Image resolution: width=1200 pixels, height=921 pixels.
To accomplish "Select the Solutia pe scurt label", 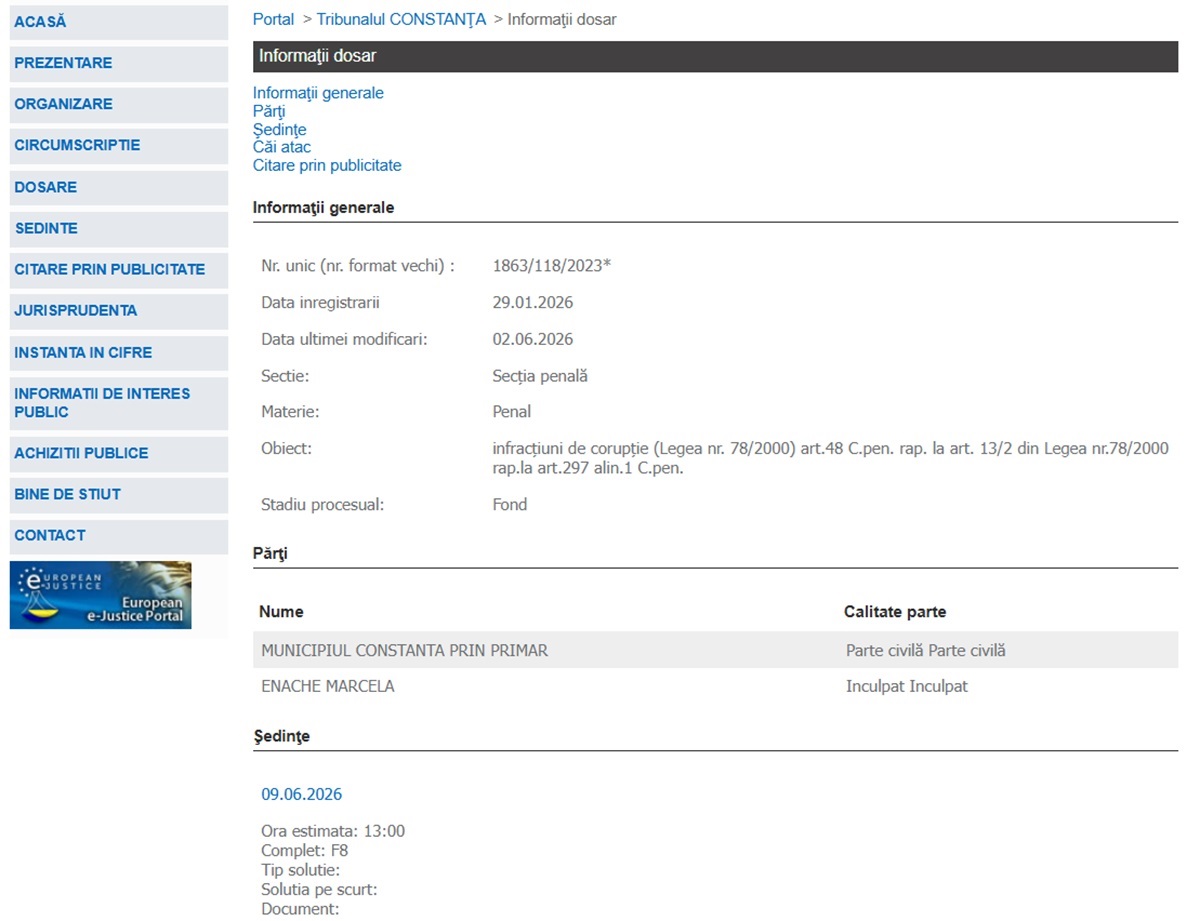I will click(319, 890).
